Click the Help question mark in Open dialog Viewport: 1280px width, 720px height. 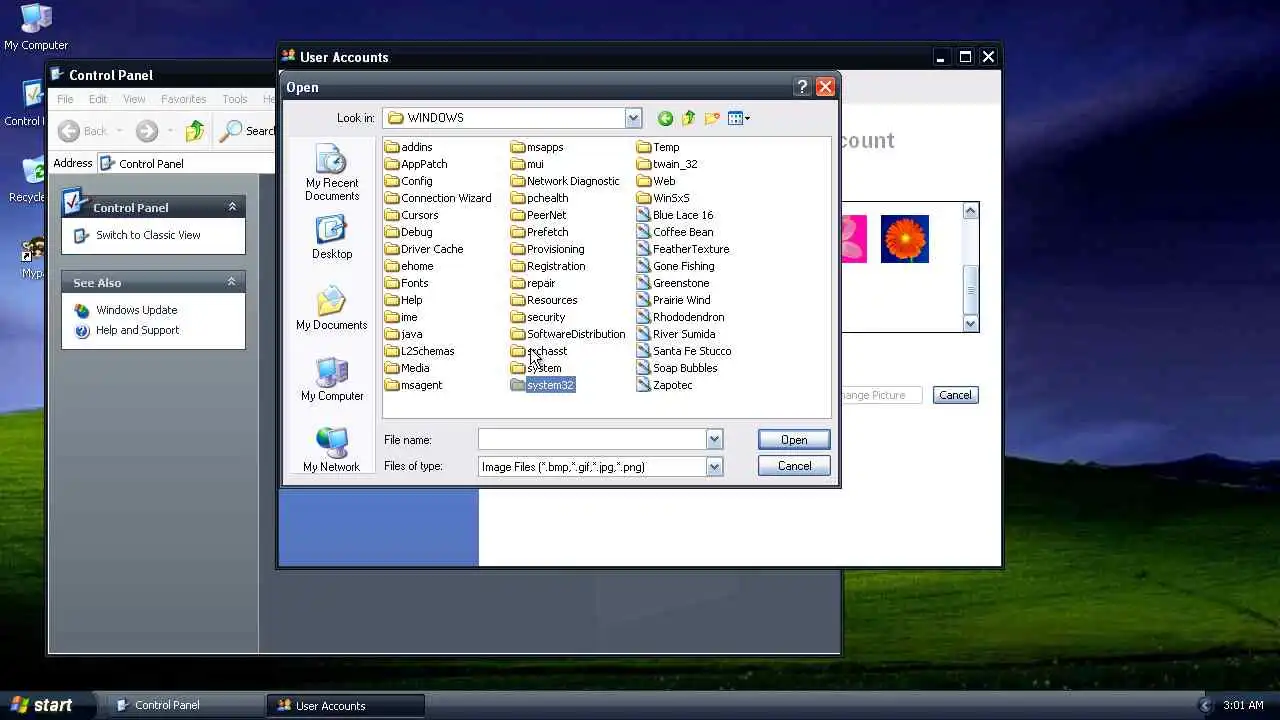pyautogui.click(x=802, y=87)
